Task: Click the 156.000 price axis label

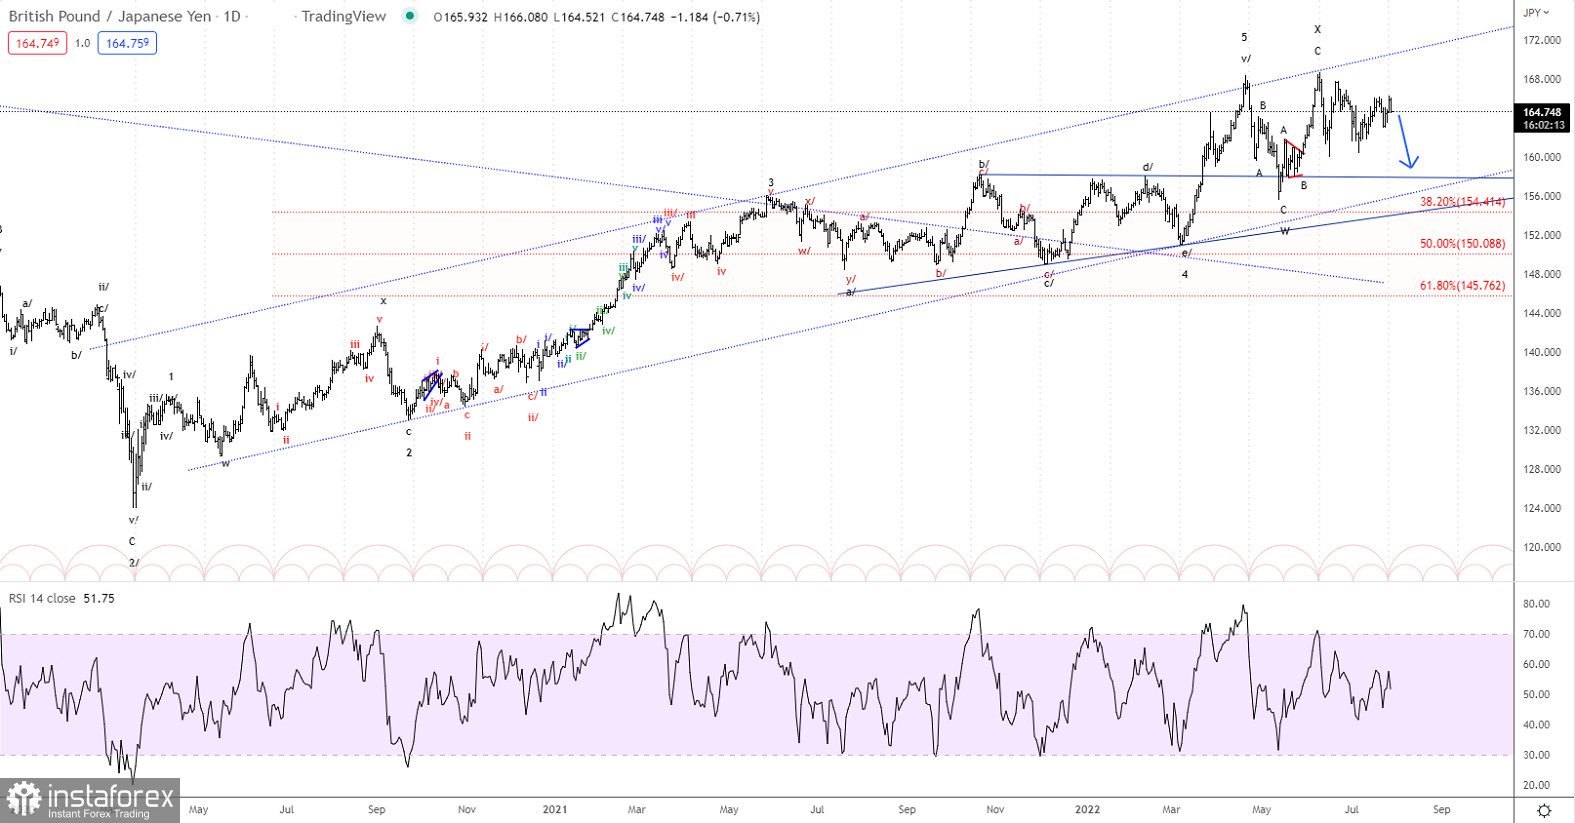Action: click(x=1541, y=196)
